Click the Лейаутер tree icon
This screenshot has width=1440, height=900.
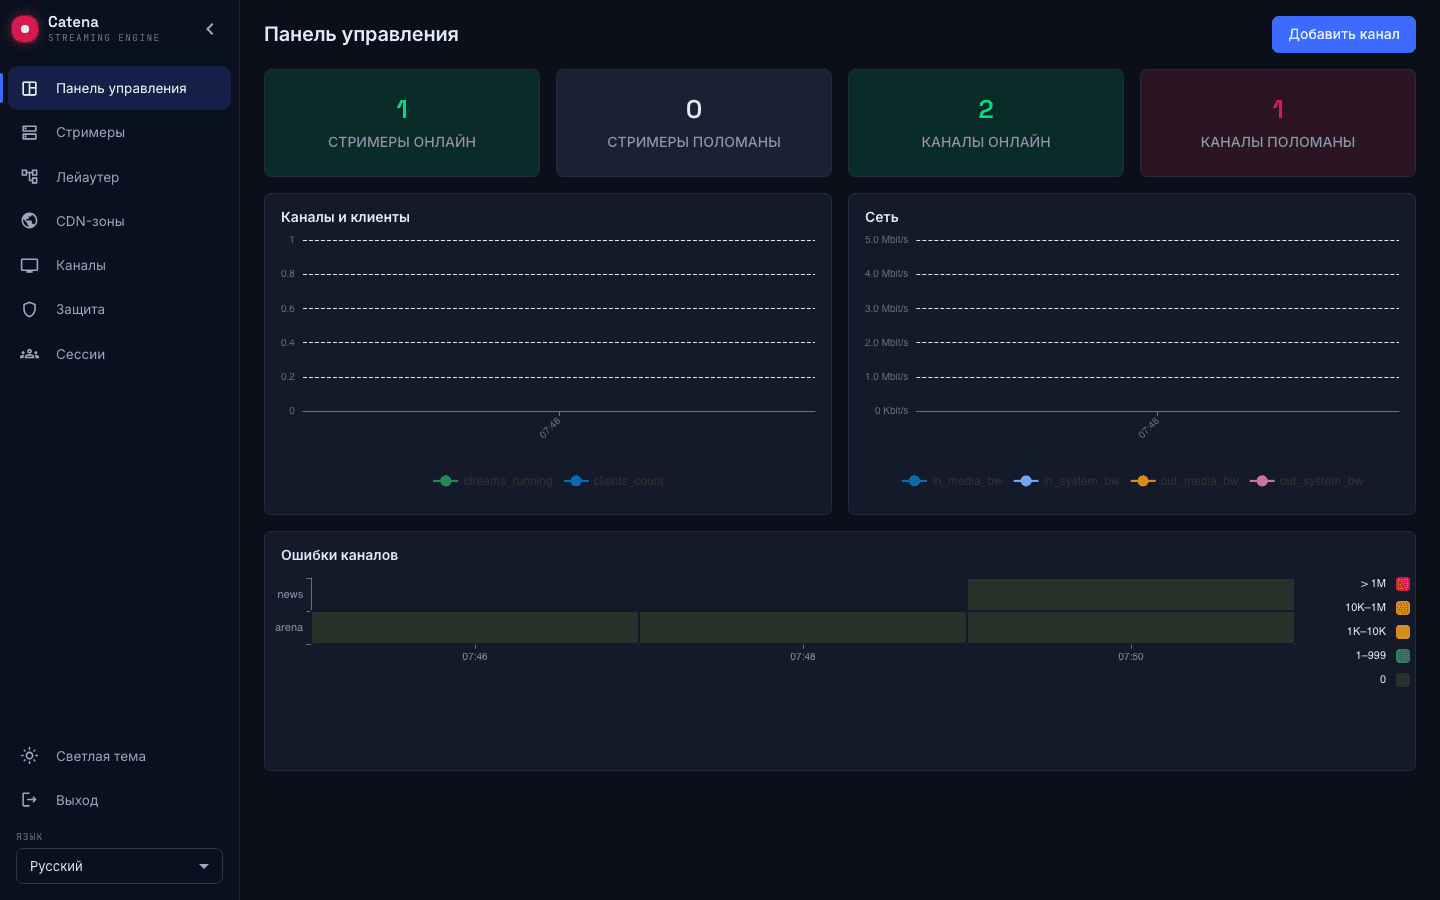(x=30, y=177)
